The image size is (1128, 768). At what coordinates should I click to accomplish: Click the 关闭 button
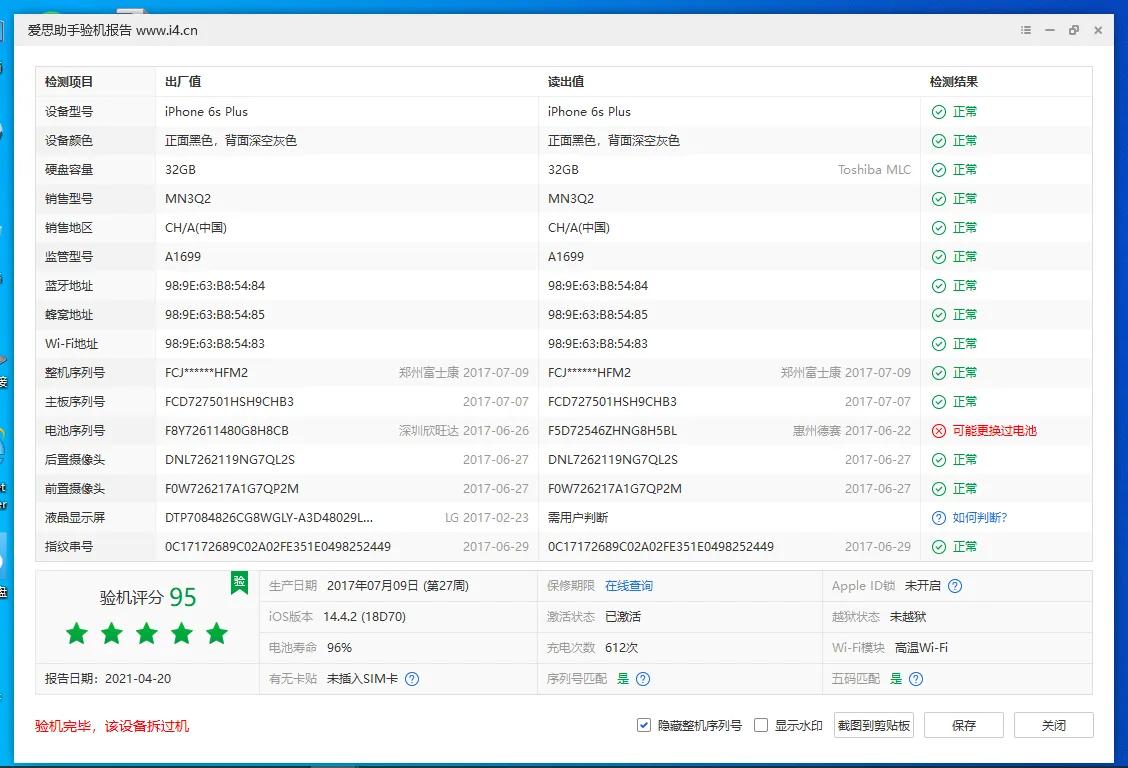1053,725
